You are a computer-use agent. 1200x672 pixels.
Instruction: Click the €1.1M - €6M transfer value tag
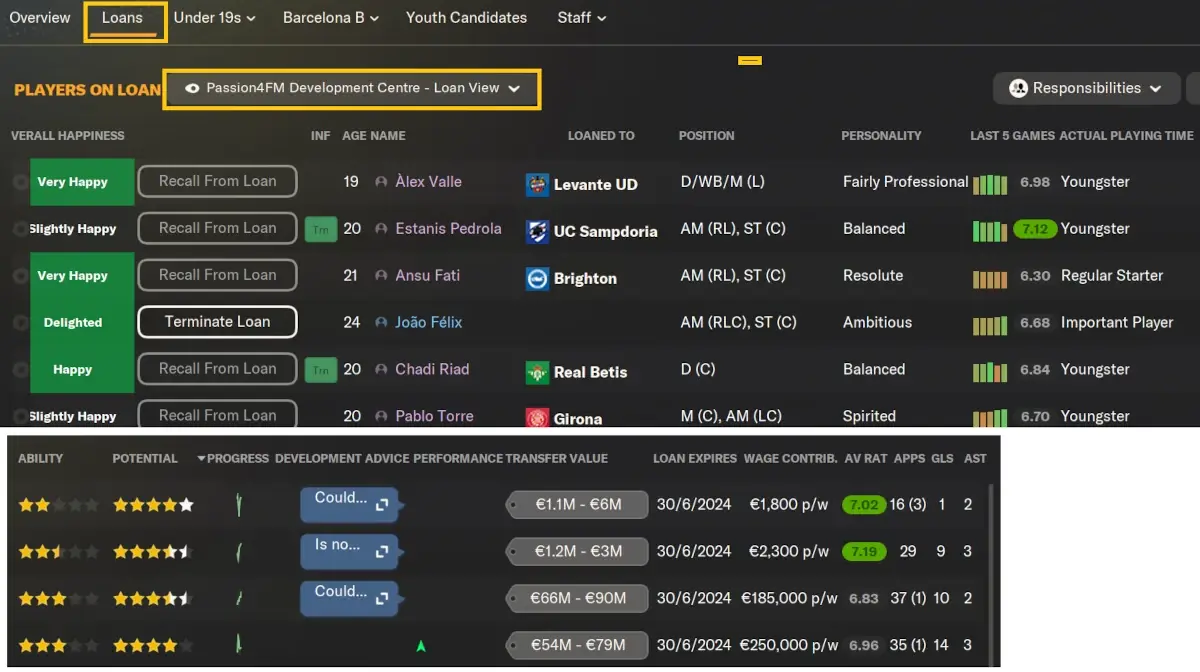[x=577, y=505]
